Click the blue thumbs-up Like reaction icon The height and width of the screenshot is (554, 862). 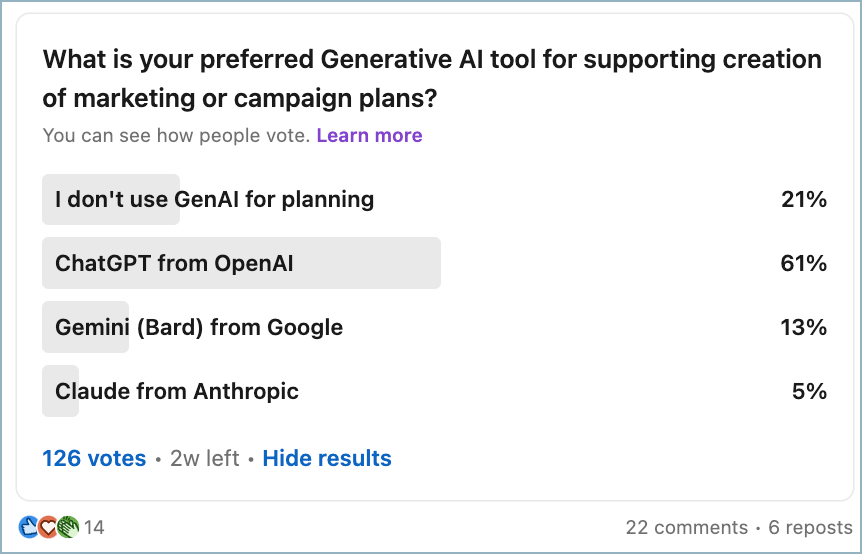(x=27, y=527)
